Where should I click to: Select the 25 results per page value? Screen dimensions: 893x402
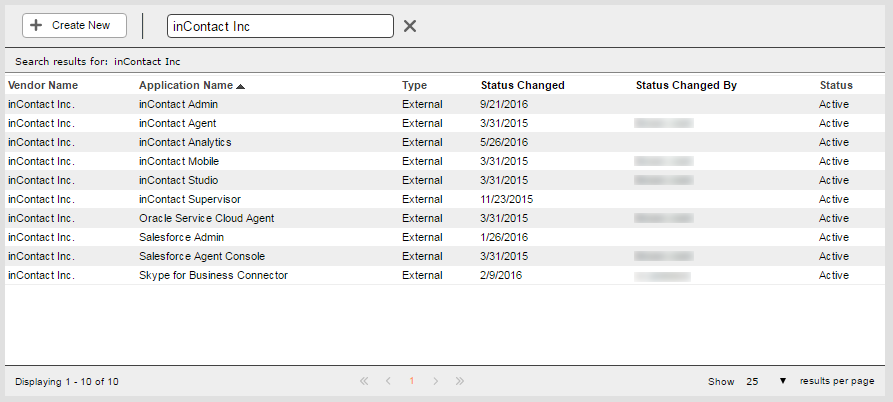(752, 382)
